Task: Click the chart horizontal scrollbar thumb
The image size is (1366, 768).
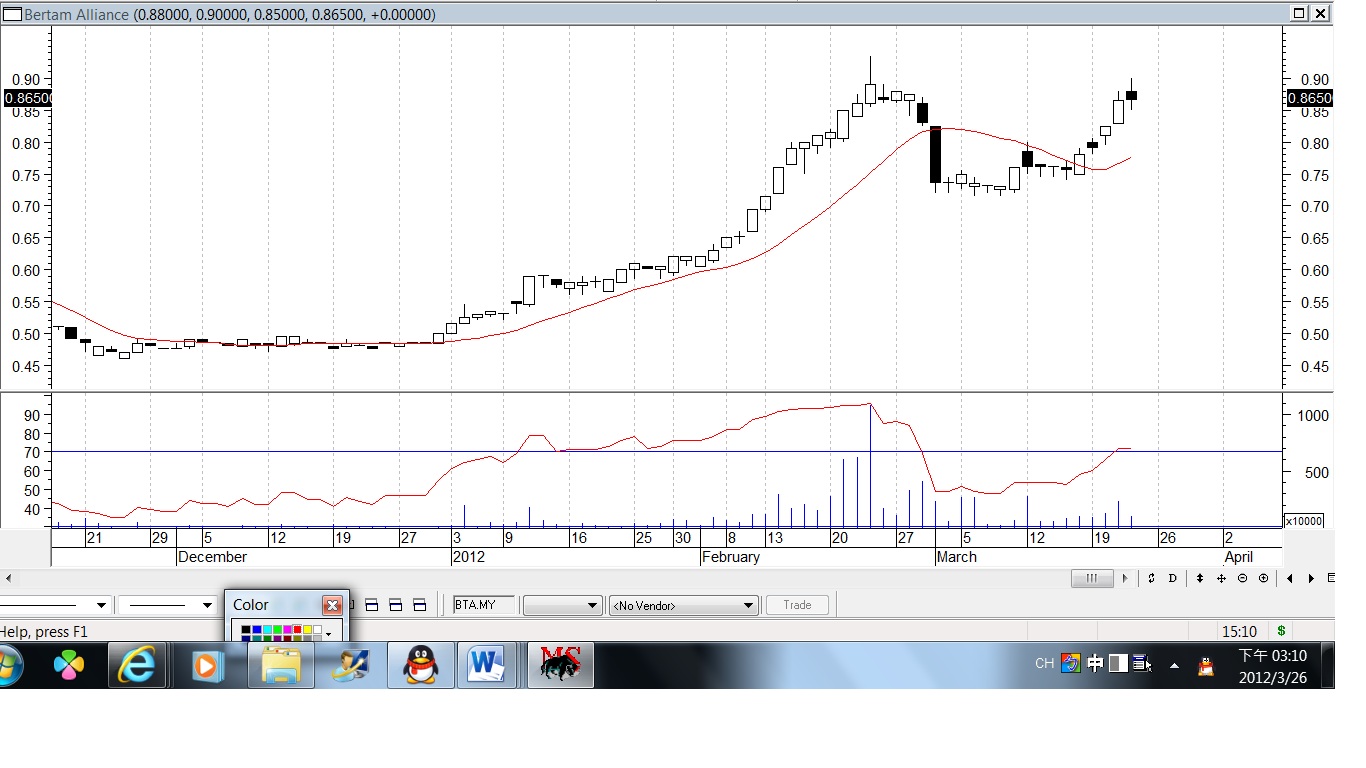Action: [x=1092, y=578]
